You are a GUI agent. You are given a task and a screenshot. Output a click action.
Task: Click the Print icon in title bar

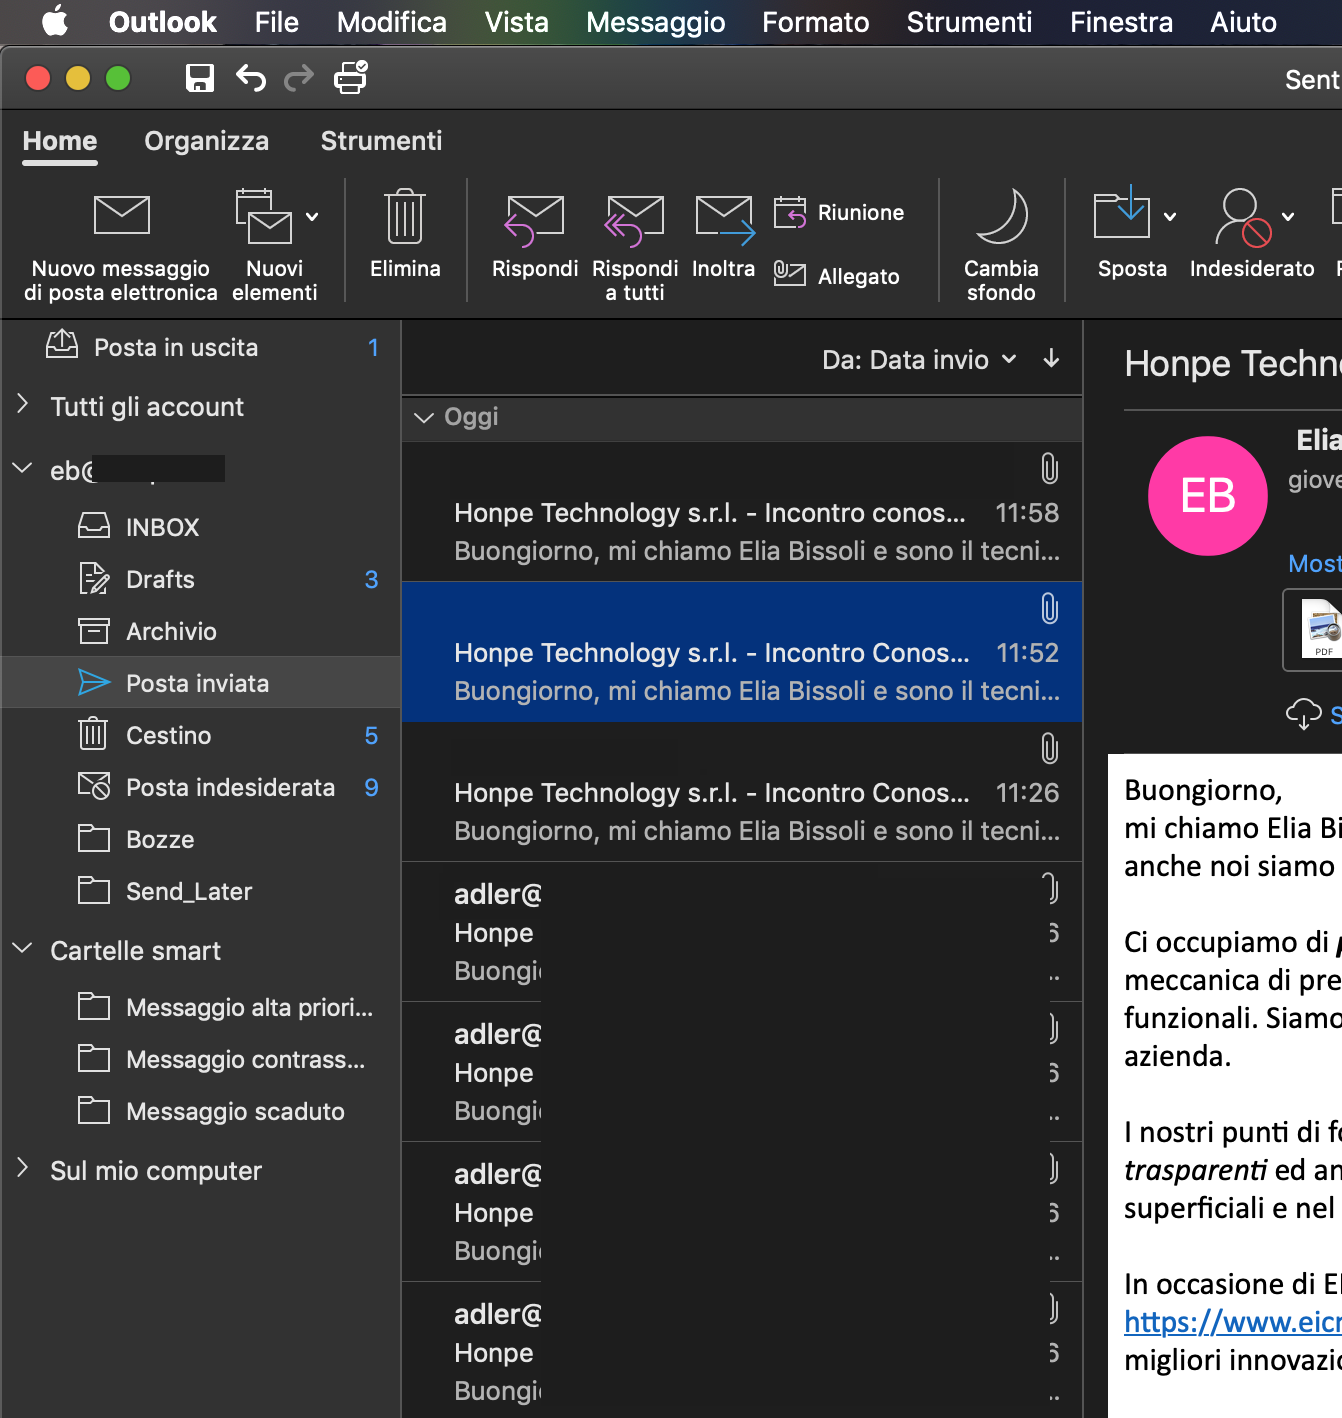(x=350, y=78)
